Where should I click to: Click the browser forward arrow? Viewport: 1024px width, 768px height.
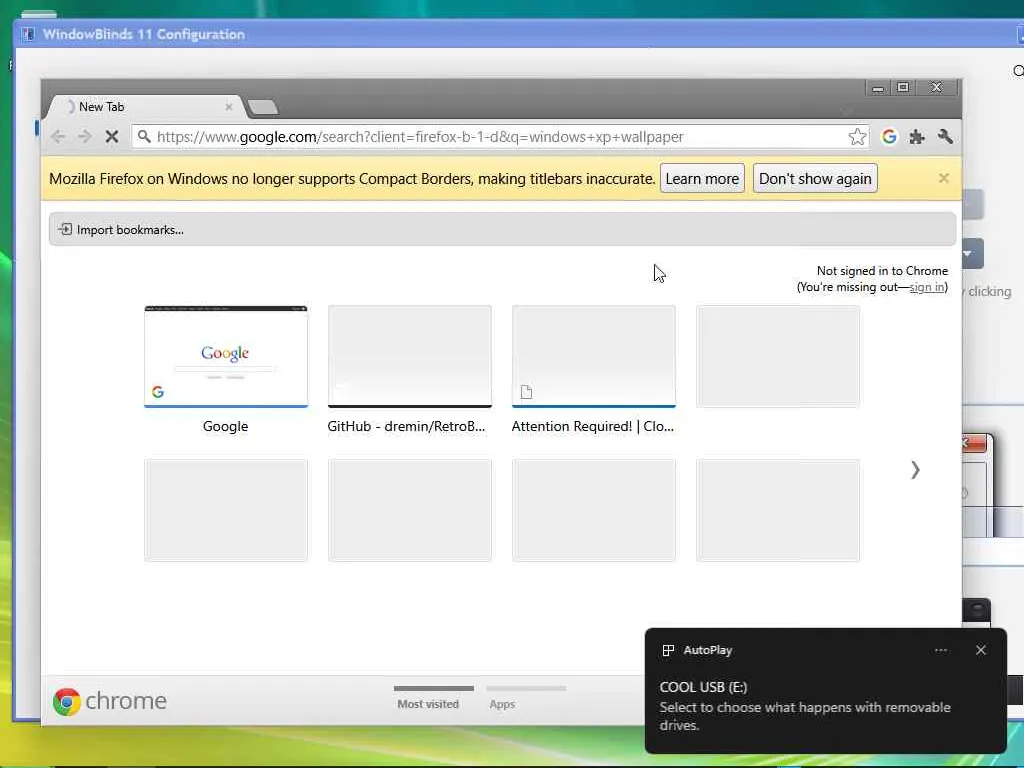(85, 136)
